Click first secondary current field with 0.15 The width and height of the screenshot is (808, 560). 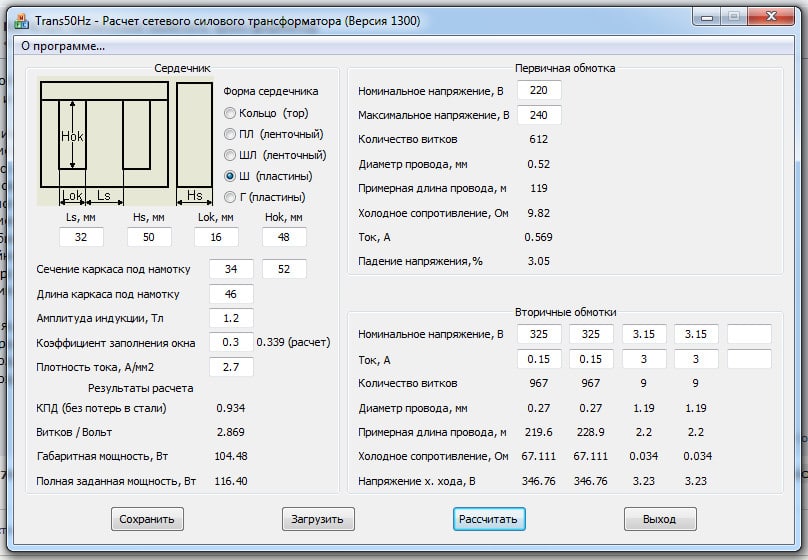pyautogui.click(x=539, y=359)
